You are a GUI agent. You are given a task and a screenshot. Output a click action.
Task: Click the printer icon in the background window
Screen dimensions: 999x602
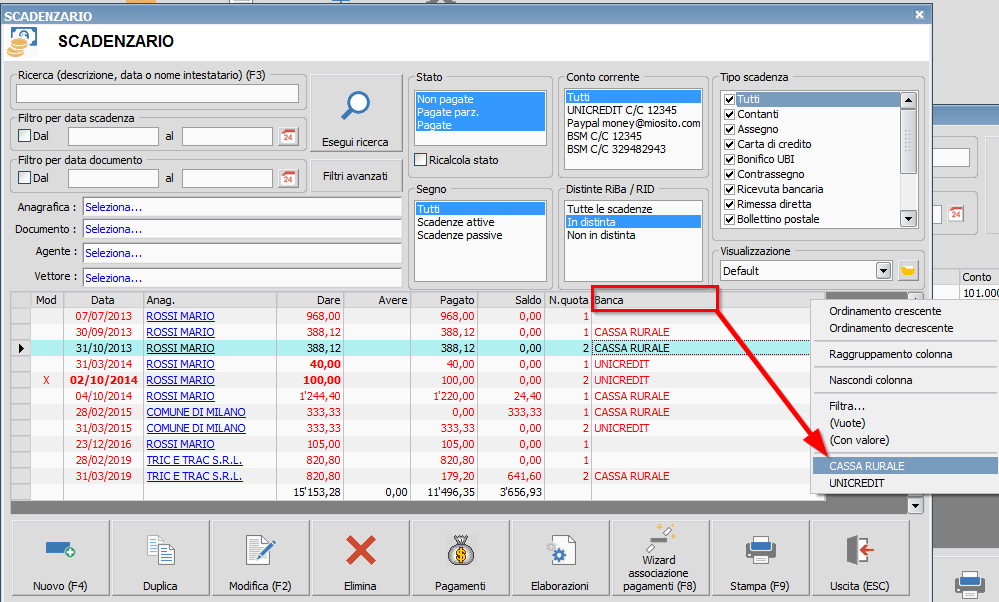[970, 584]
